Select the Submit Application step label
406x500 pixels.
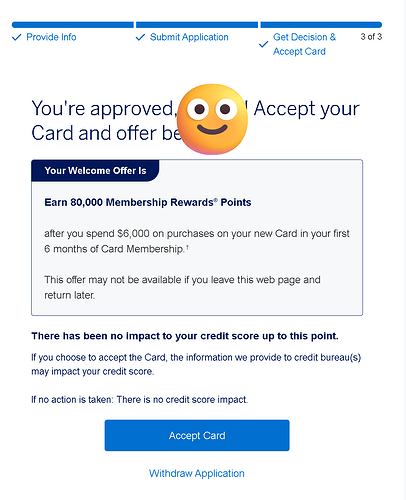189,37
